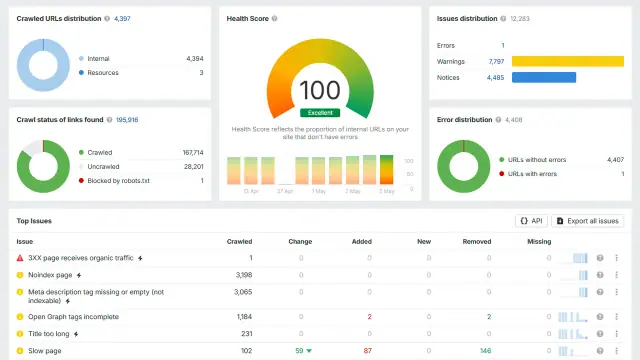Sort by Change column header
Image resolution: width=640 pixels, height=360 pixels.
coord(300,242)
